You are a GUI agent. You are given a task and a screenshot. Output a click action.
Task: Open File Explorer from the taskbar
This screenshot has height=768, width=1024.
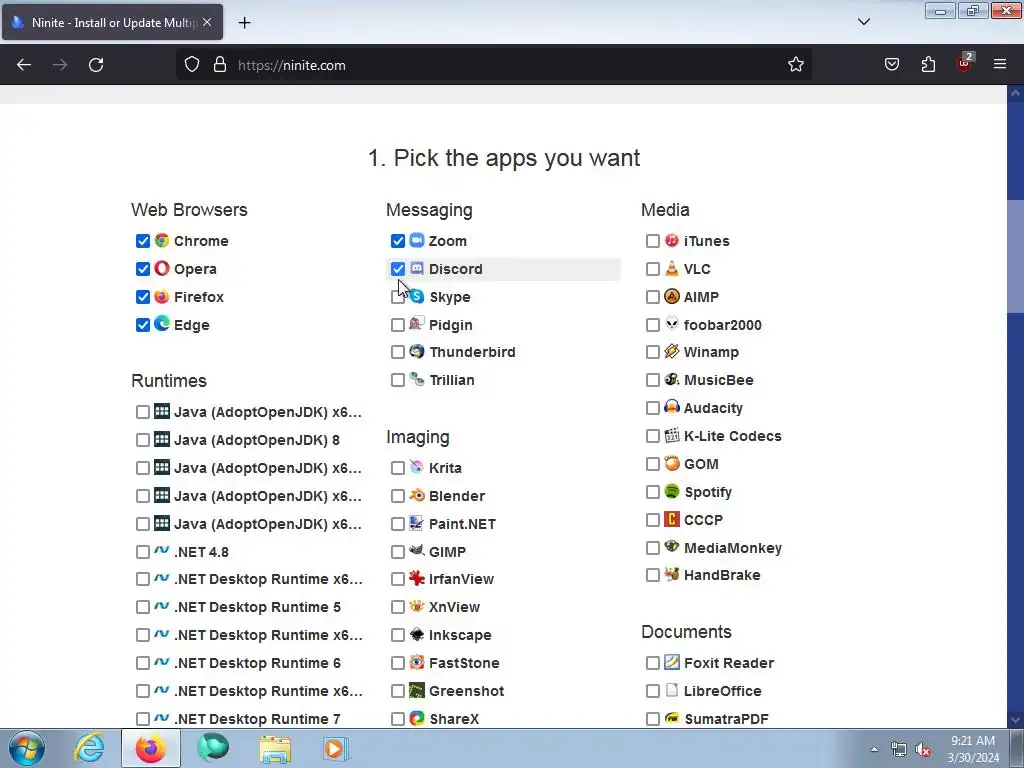[275, 748]
